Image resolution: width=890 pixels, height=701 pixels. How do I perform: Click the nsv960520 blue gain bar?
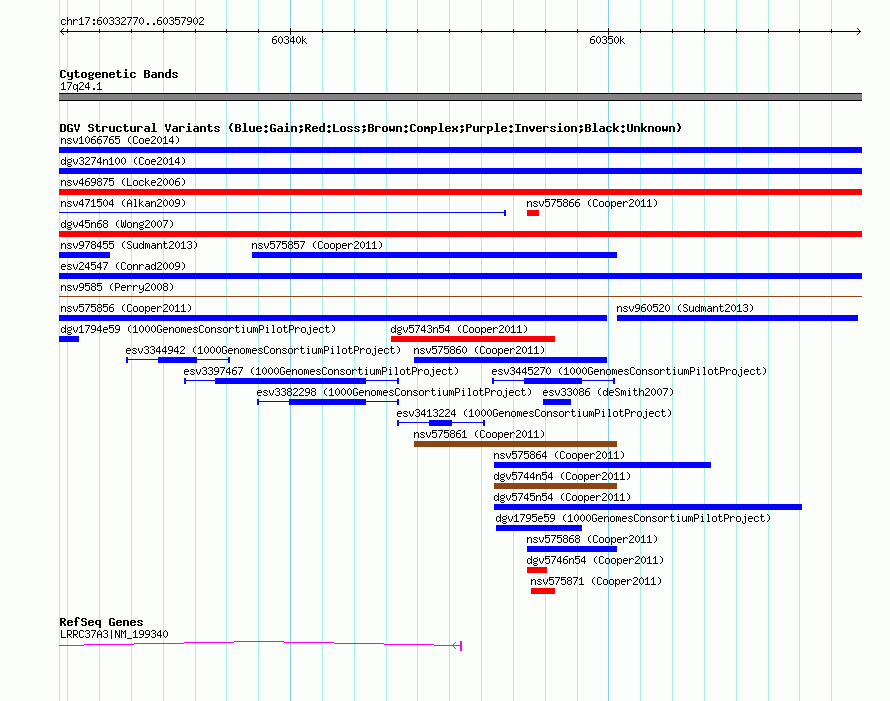[737, 318]
